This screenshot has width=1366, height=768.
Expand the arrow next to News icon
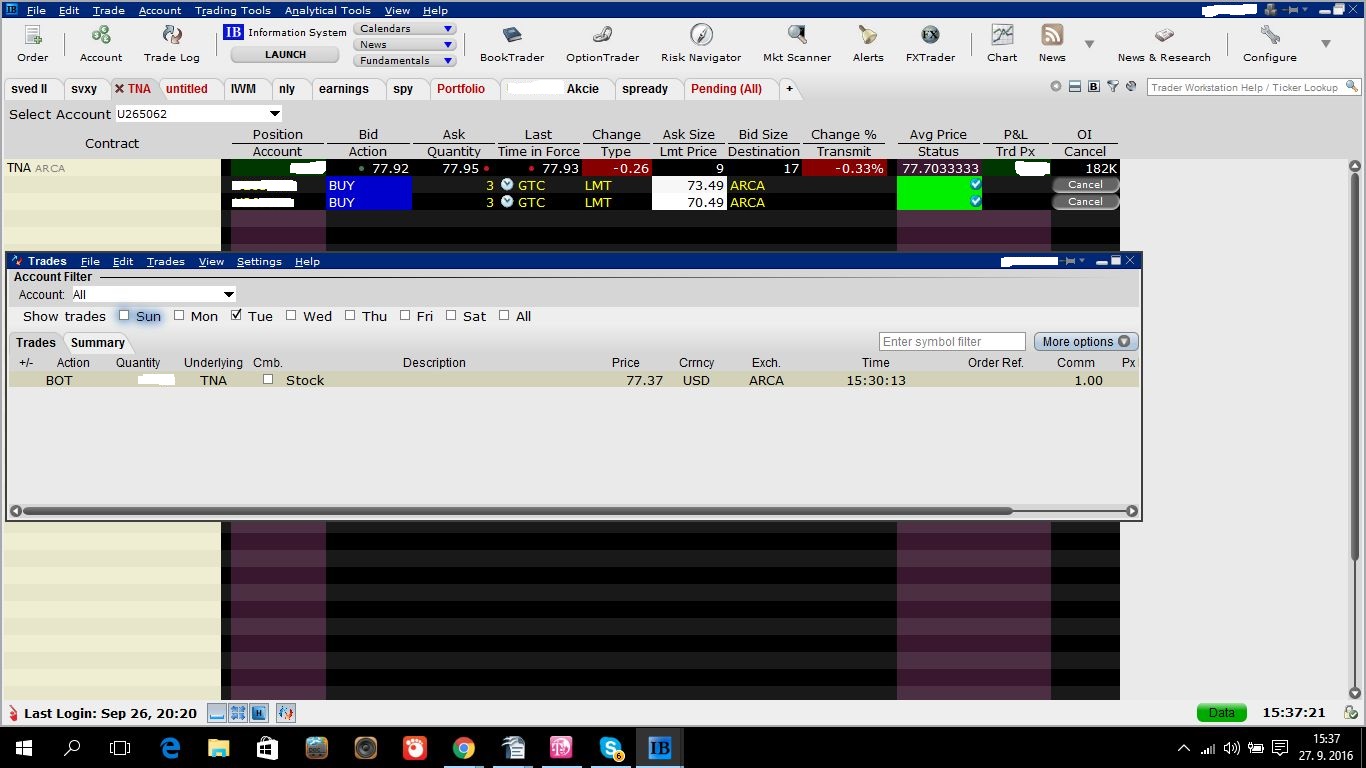click(x=1089, y=44)
